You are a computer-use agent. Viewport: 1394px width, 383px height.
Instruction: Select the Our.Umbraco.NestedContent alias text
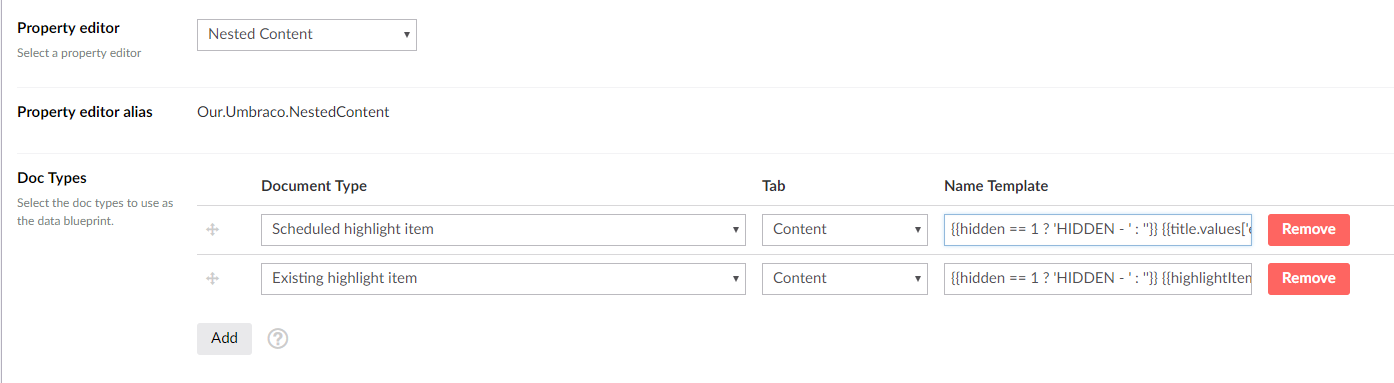pyautogui.click(x=293, y=112)
